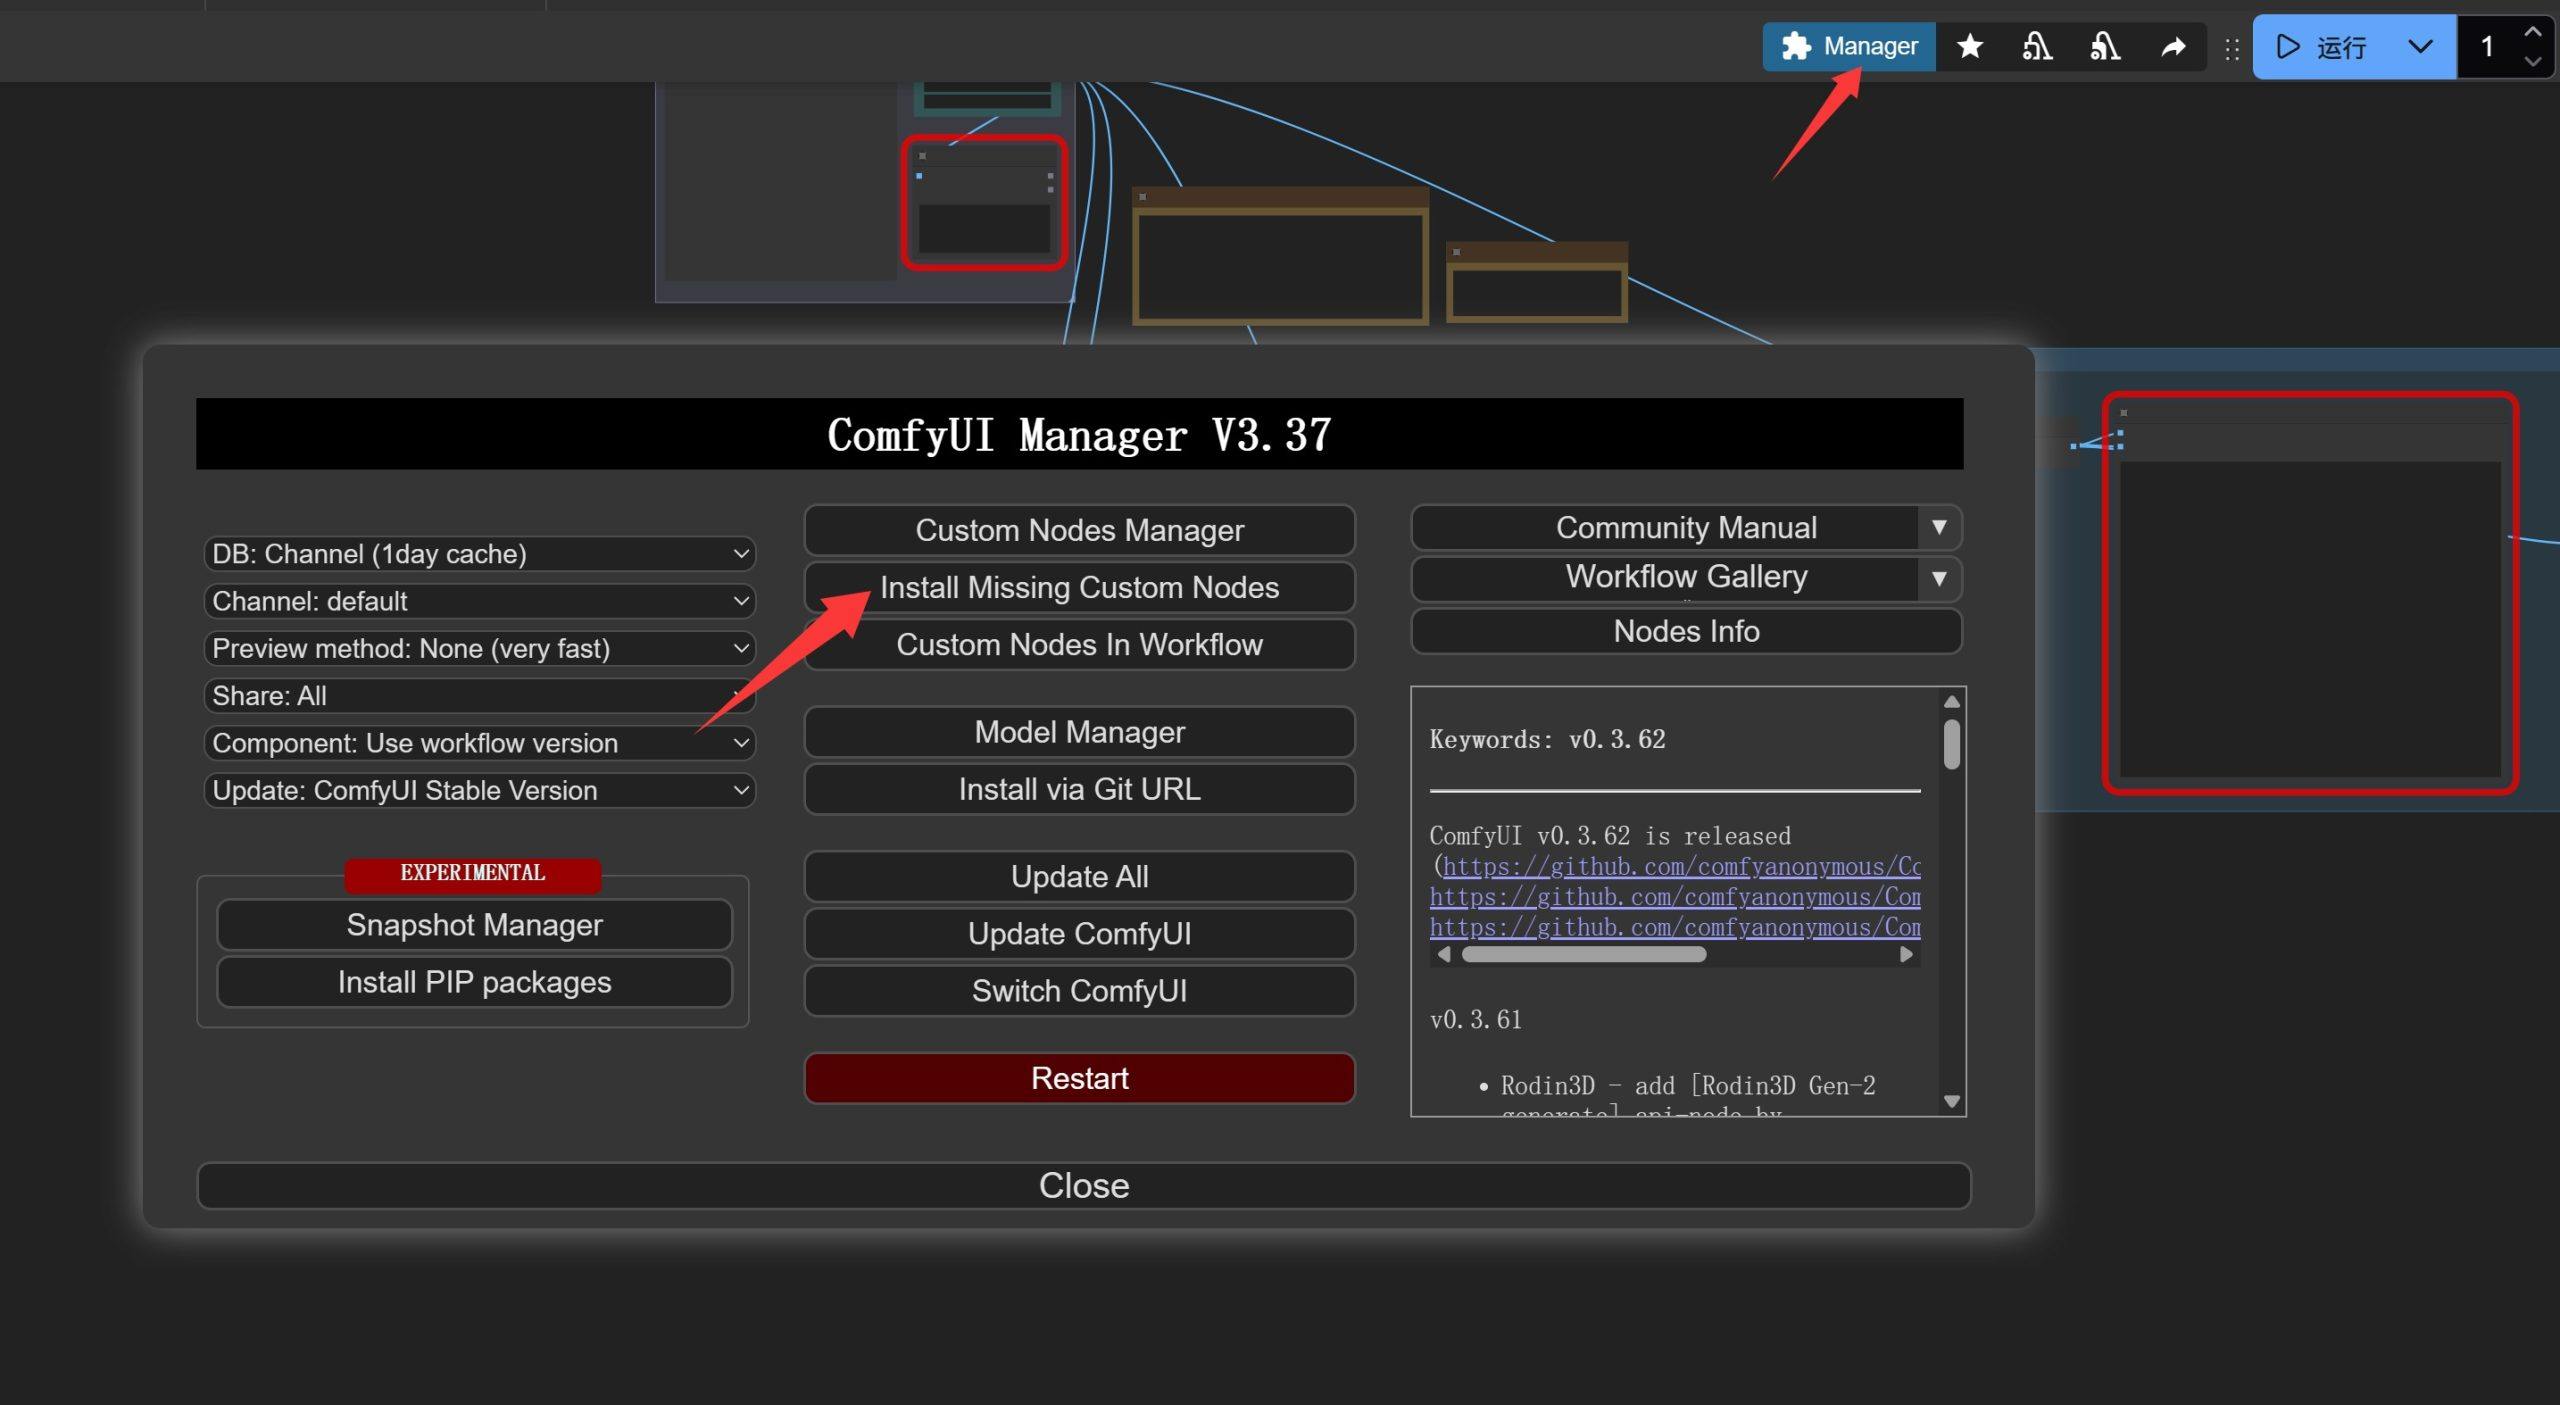2560x1405 pixels.
Task: Click the share arrow icon
Action: [x=2173, y=47]
